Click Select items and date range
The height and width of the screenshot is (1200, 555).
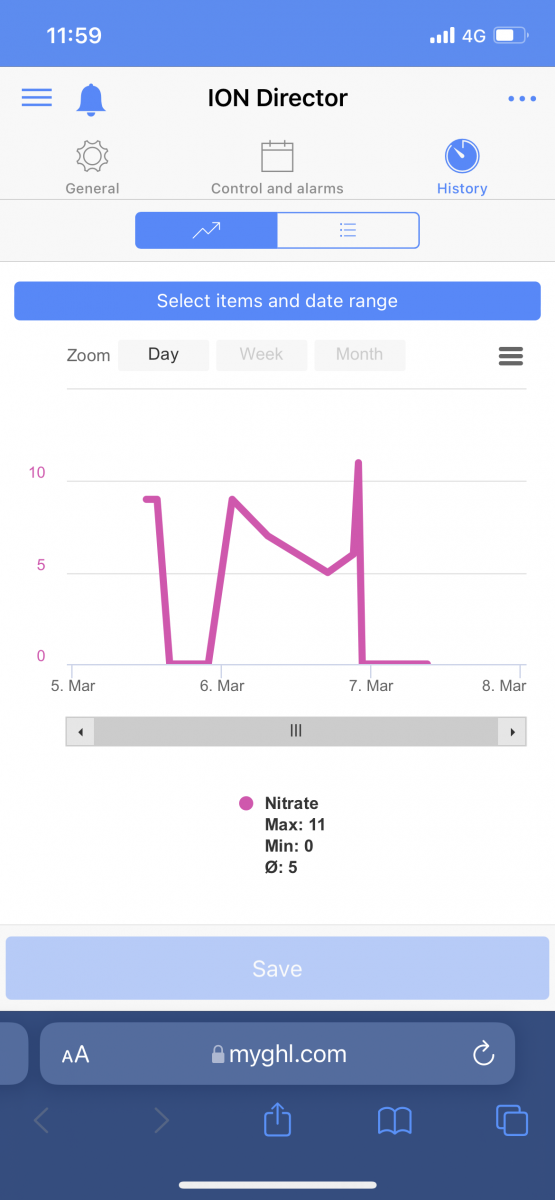[x=277, y=301]
